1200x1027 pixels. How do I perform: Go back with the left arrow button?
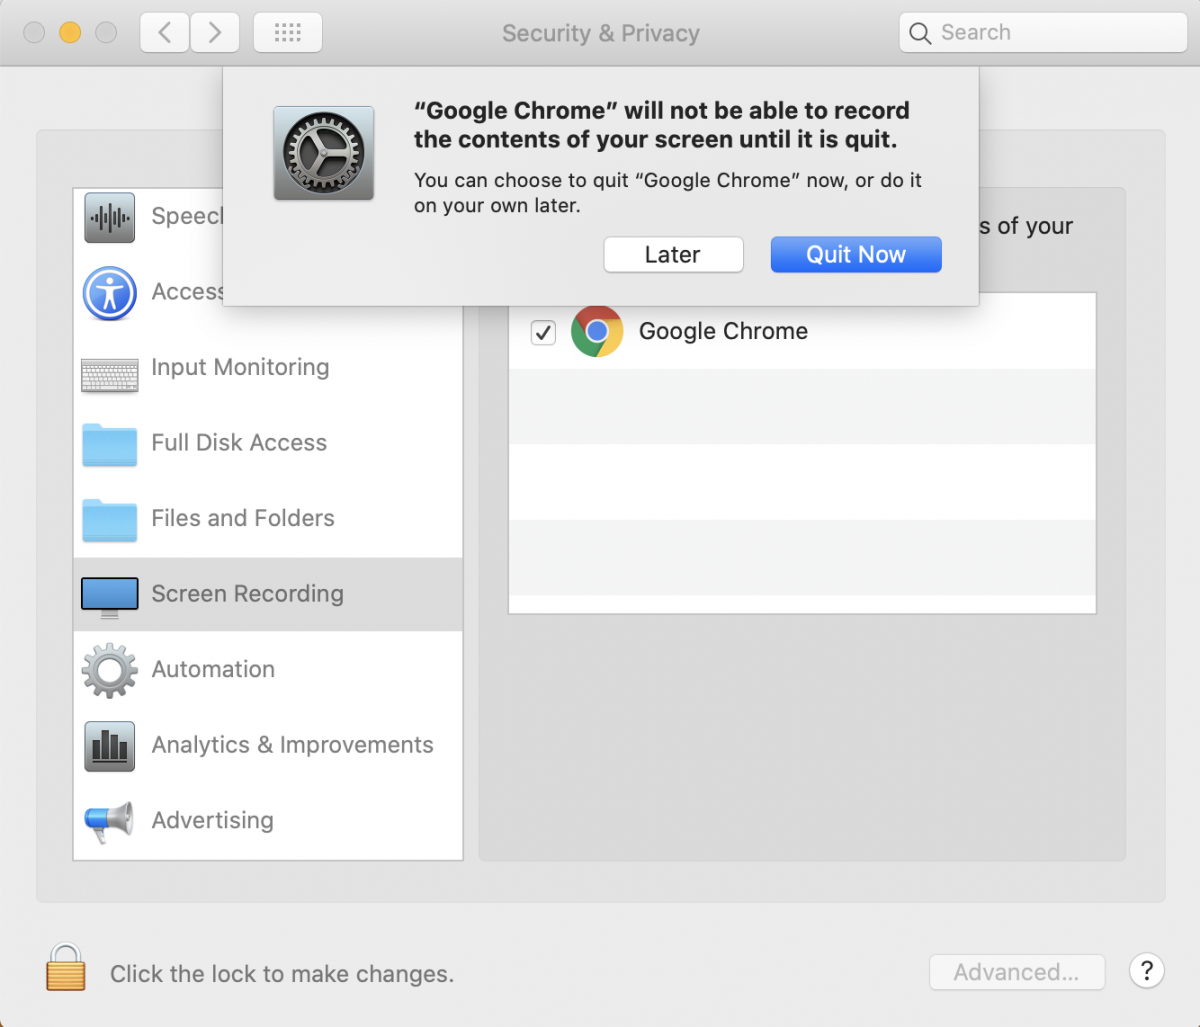(x=165, y=33)
